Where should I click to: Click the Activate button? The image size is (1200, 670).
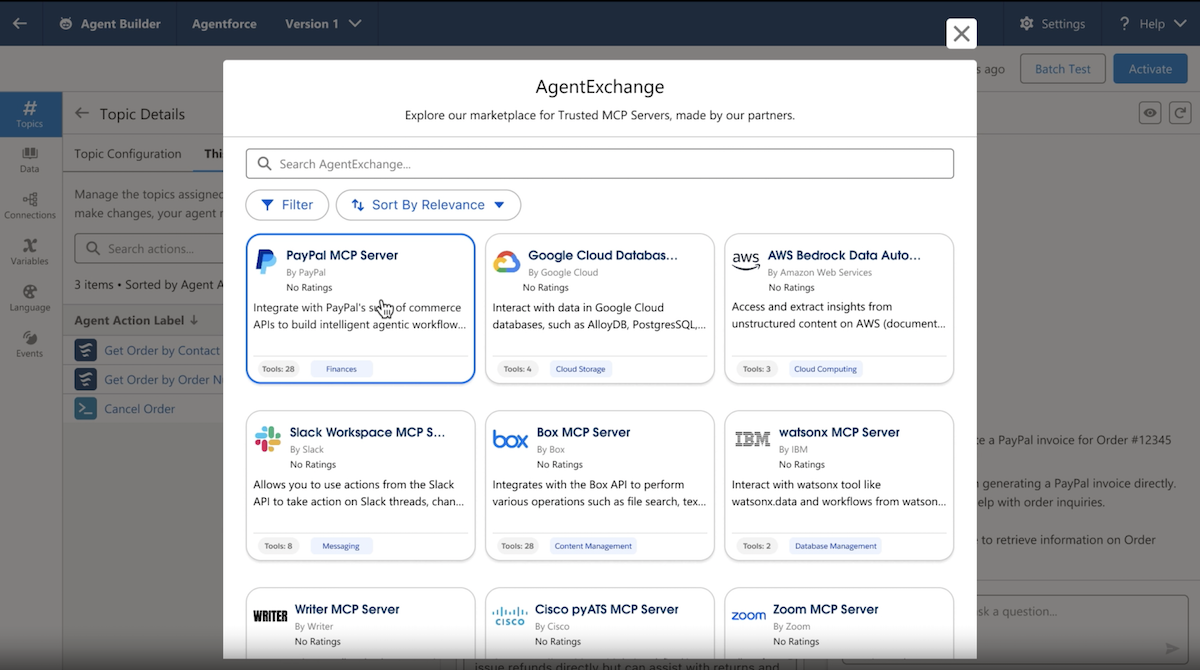[x=1150, y=69]
